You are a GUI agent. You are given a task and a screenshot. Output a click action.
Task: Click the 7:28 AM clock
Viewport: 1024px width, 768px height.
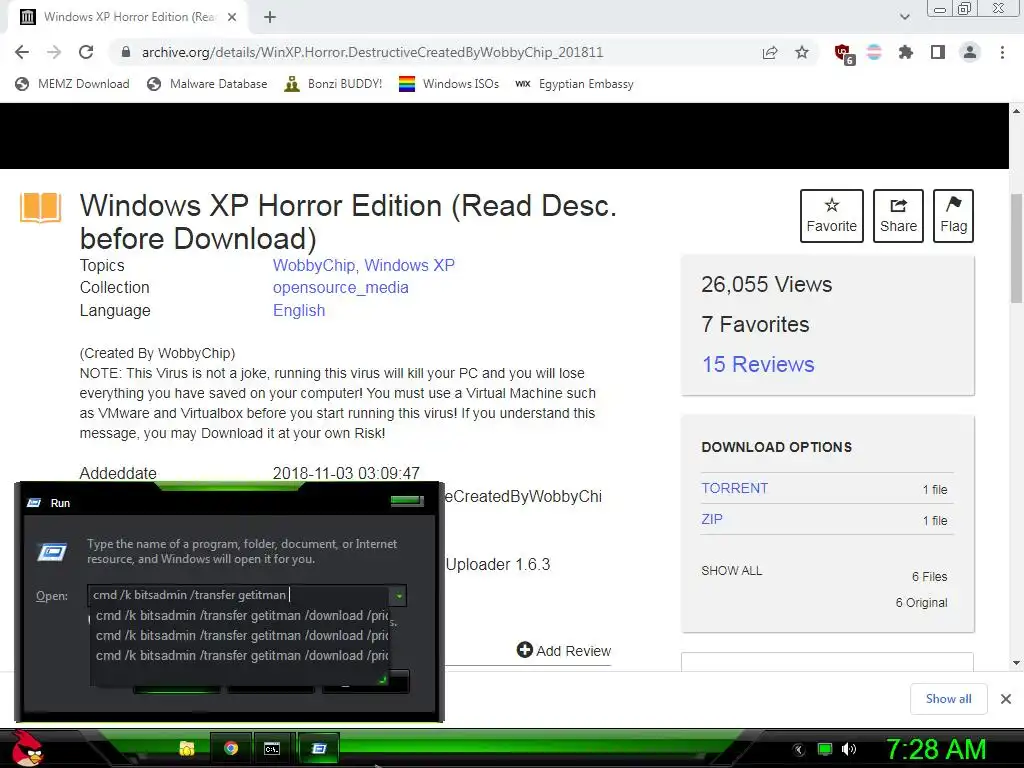click(x=936, y=749)
